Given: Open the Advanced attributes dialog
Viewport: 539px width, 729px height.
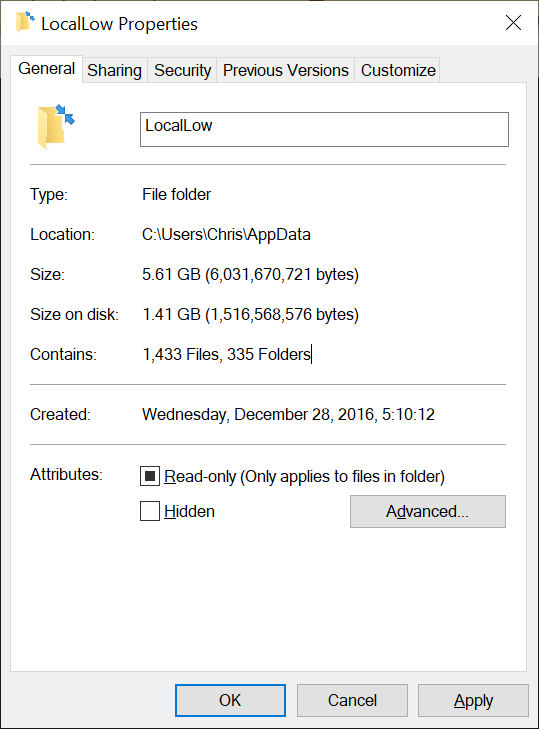Looking at the screenshot, I should [x=428, y=511].
